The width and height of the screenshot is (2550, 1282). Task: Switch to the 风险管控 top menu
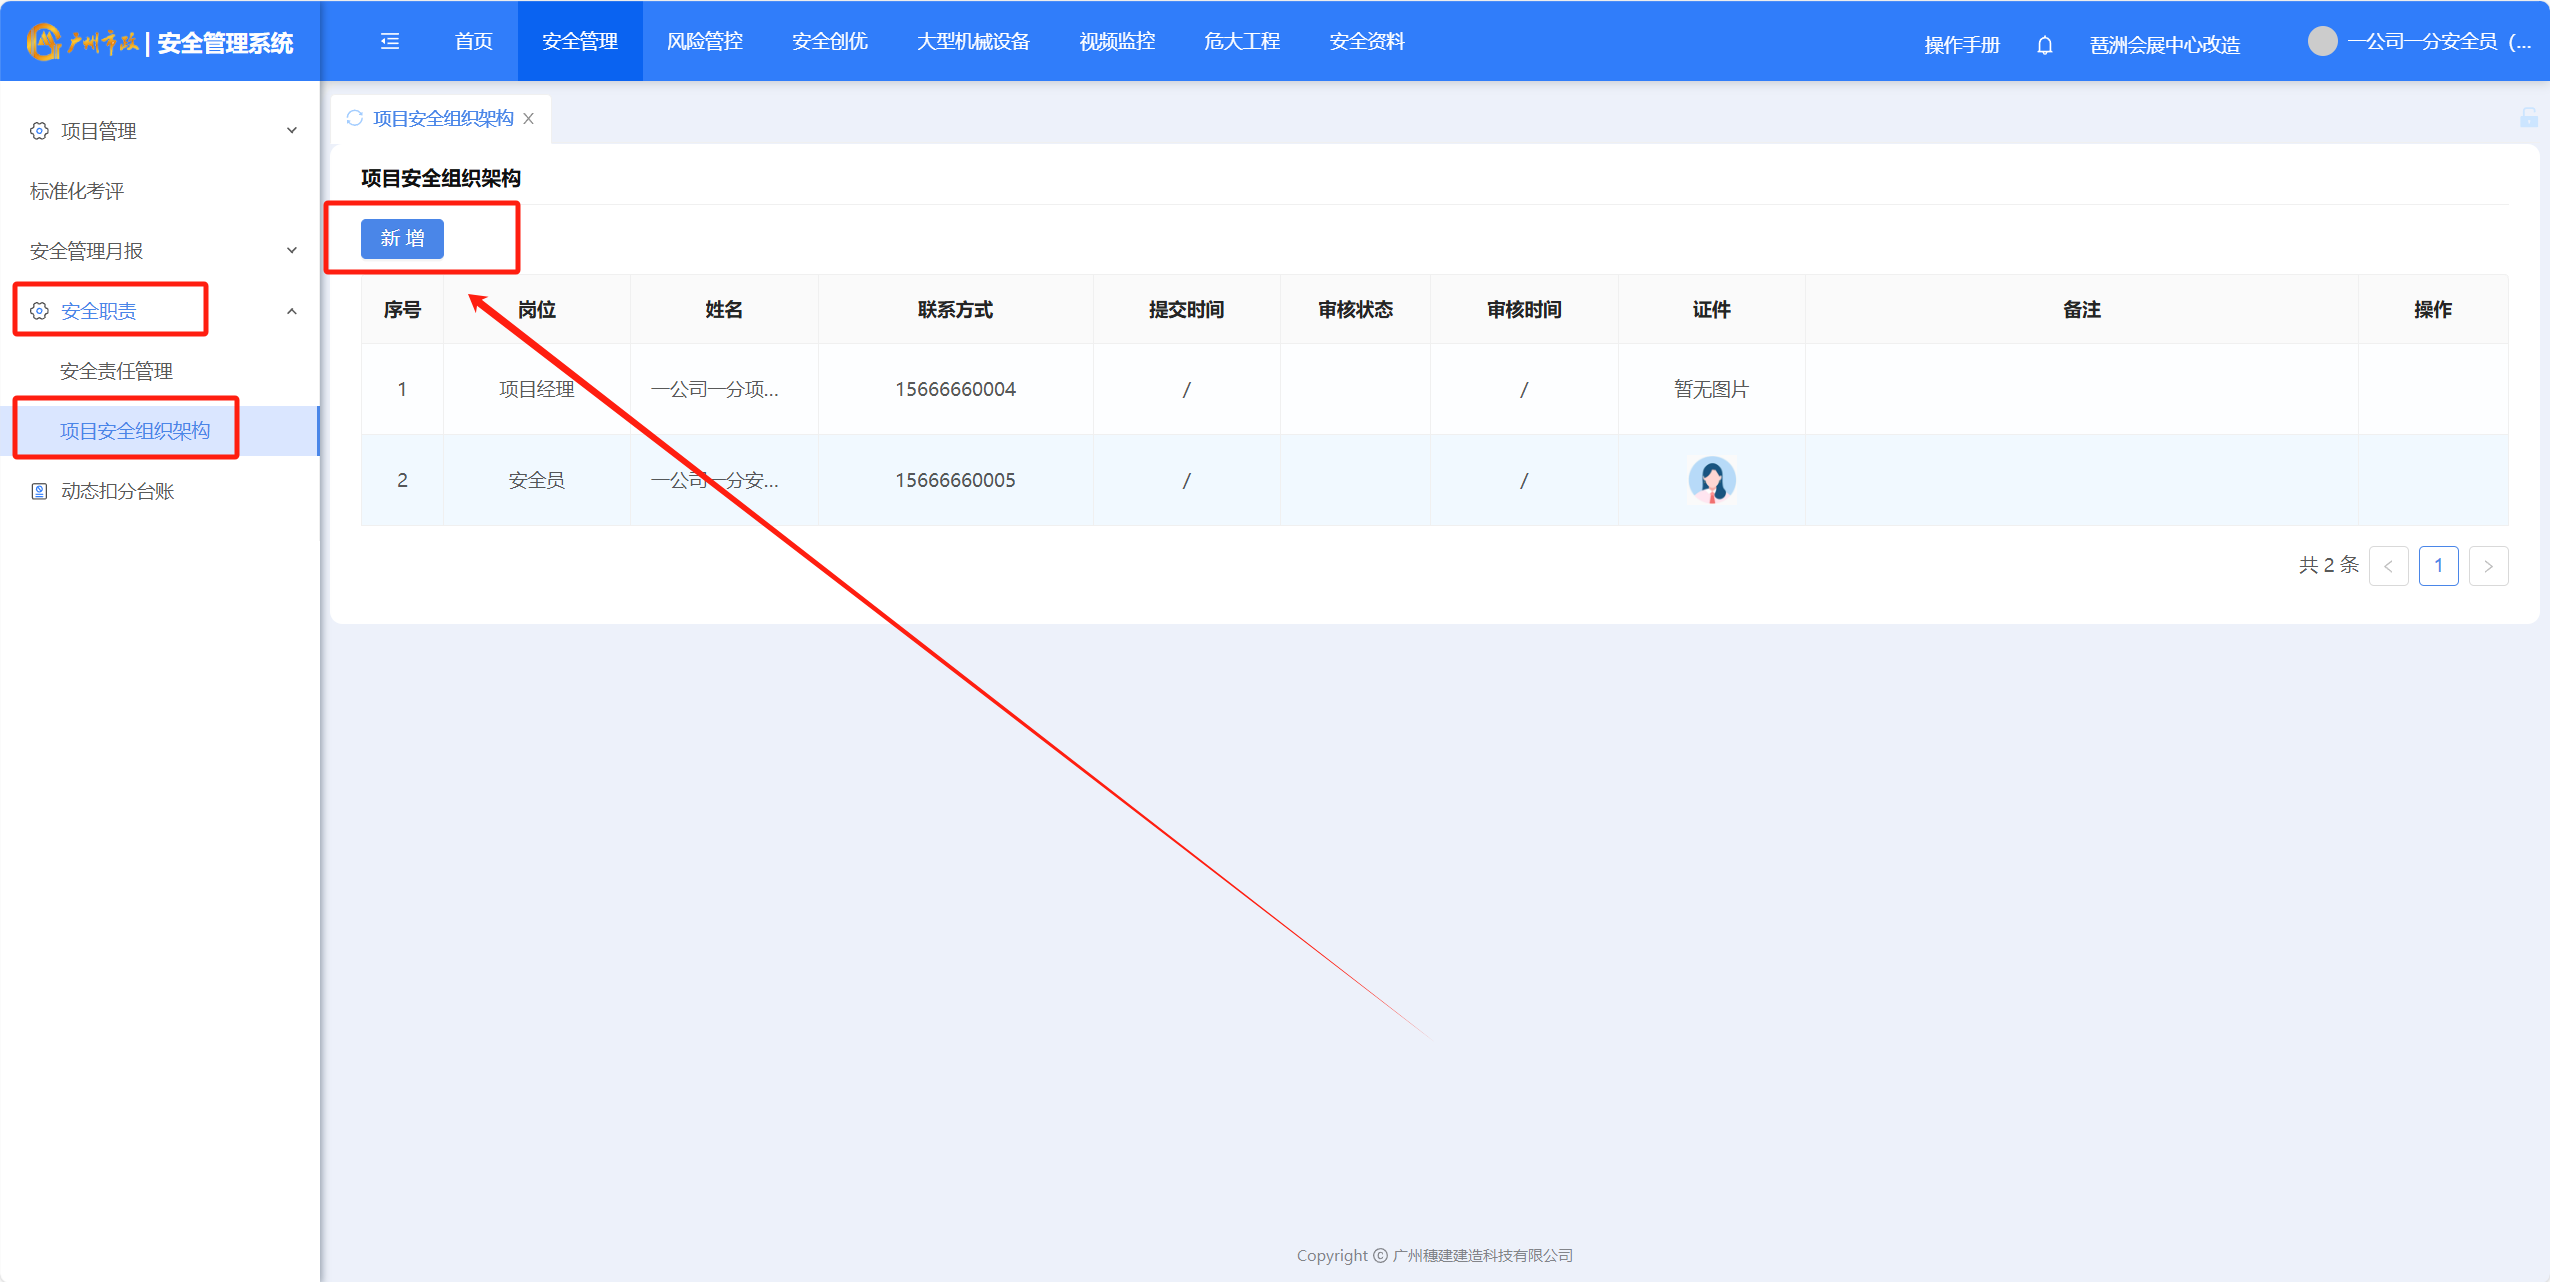(x=704, y=41)
